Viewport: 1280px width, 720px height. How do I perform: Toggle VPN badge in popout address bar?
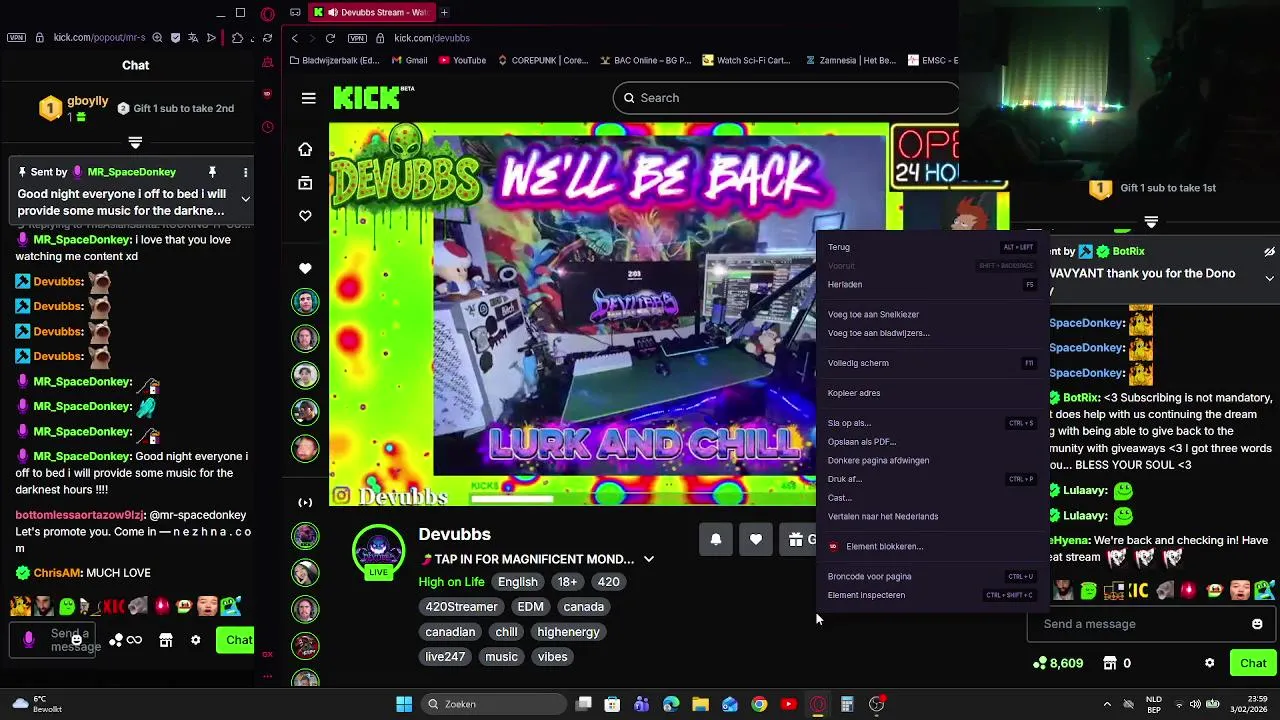16,38
